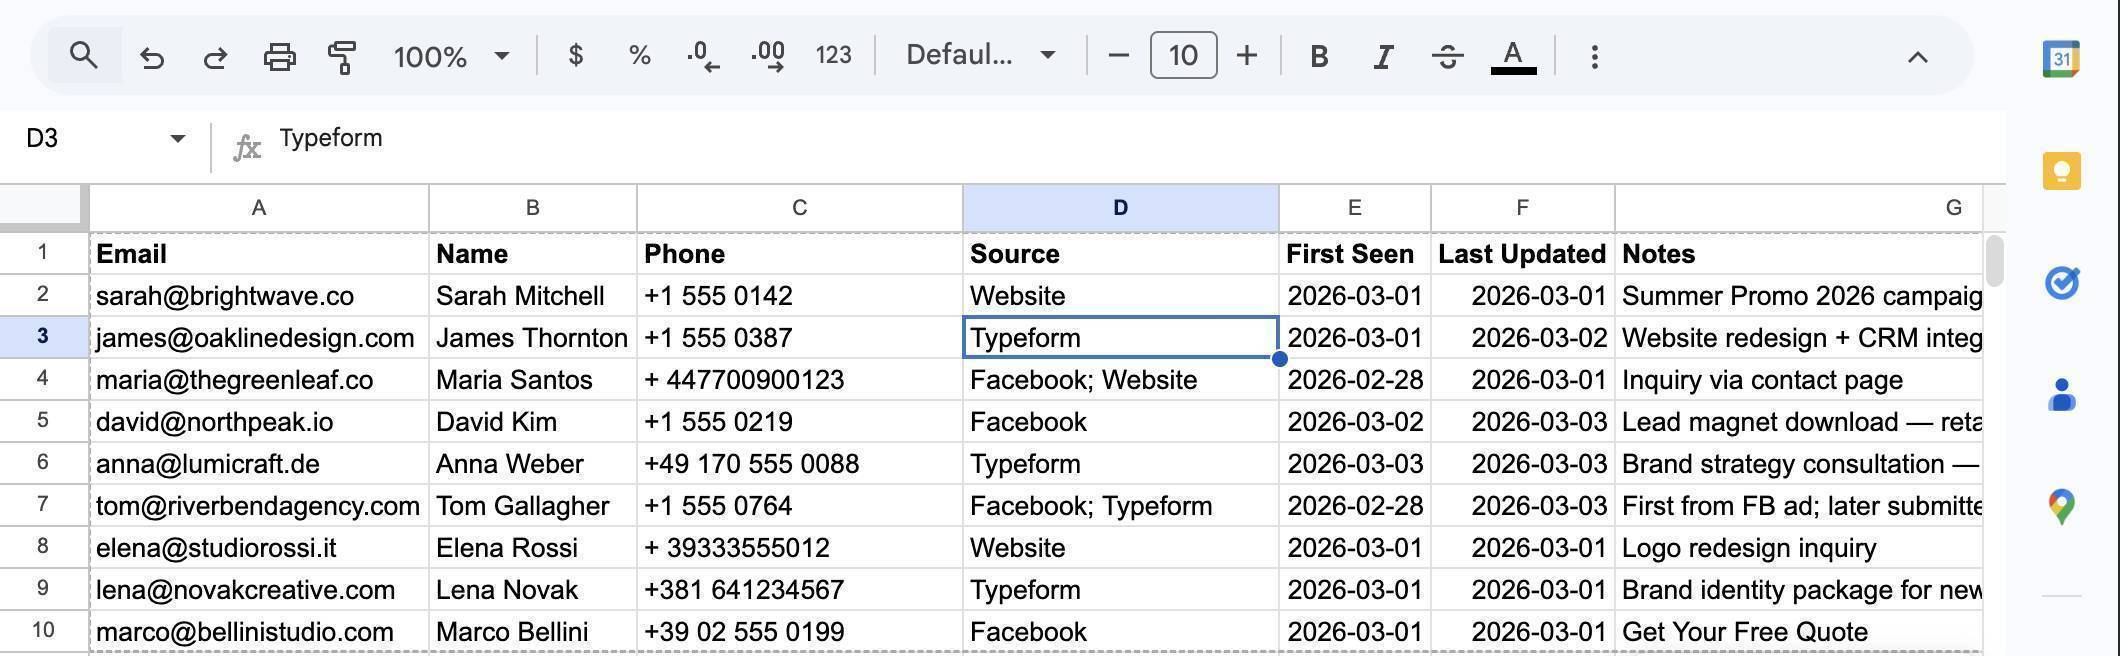Open more number formats 123 button

pos(833,55)
